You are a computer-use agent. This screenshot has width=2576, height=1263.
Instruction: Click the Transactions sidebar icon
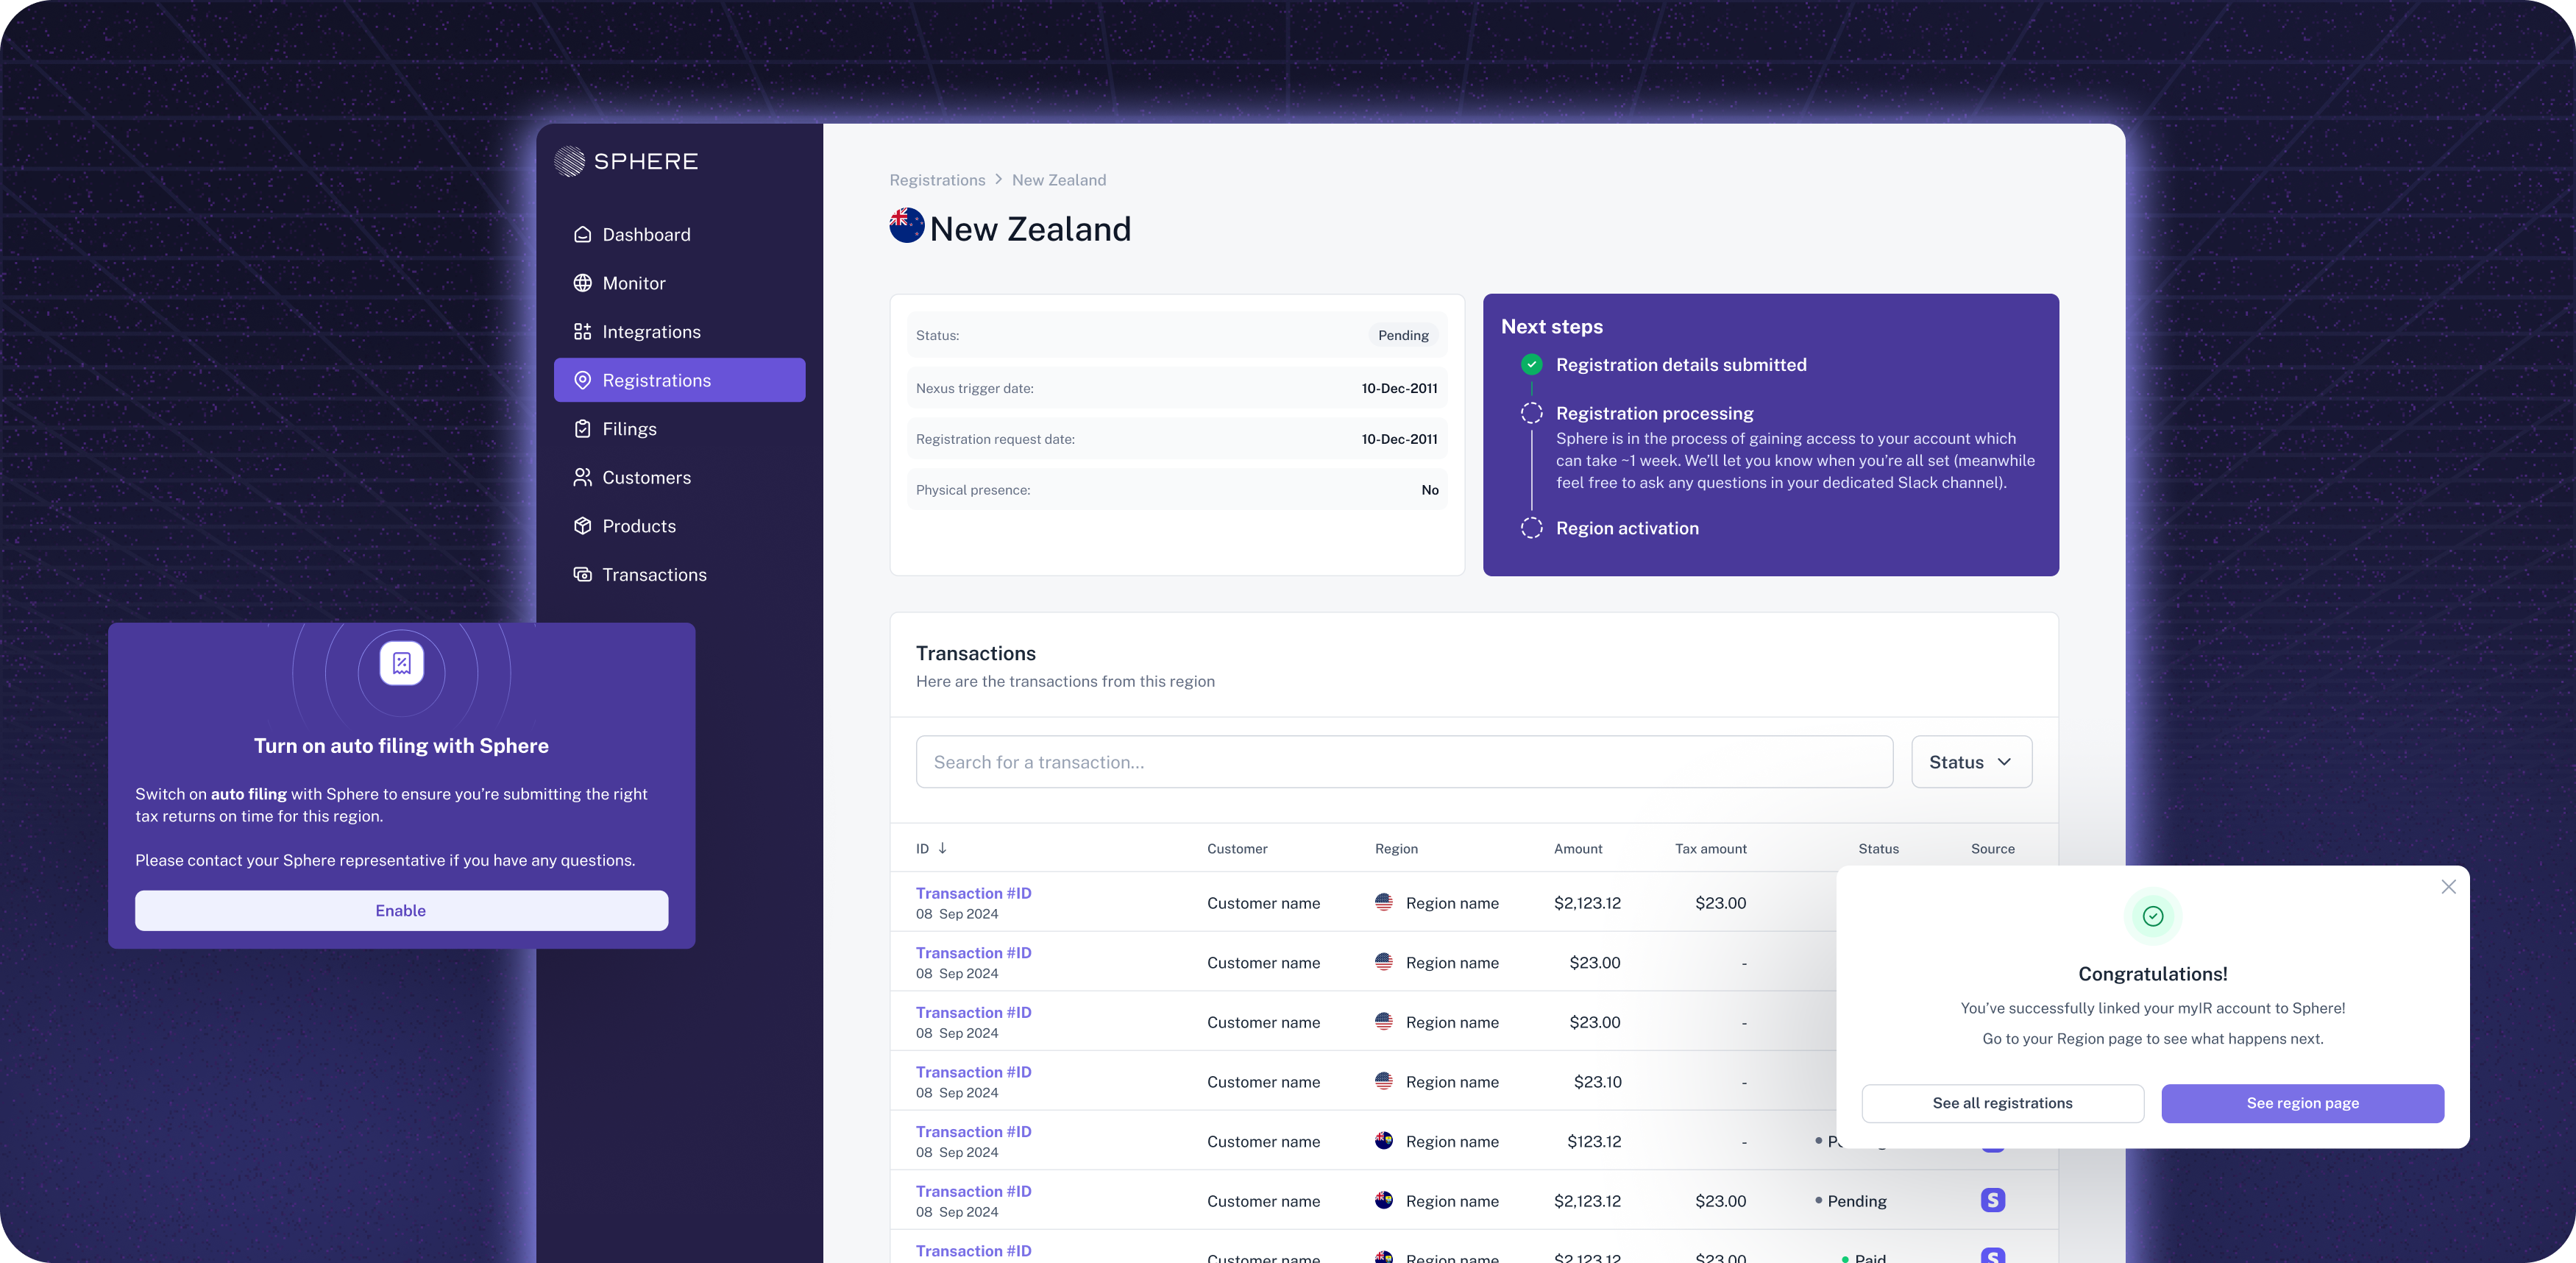582,574
